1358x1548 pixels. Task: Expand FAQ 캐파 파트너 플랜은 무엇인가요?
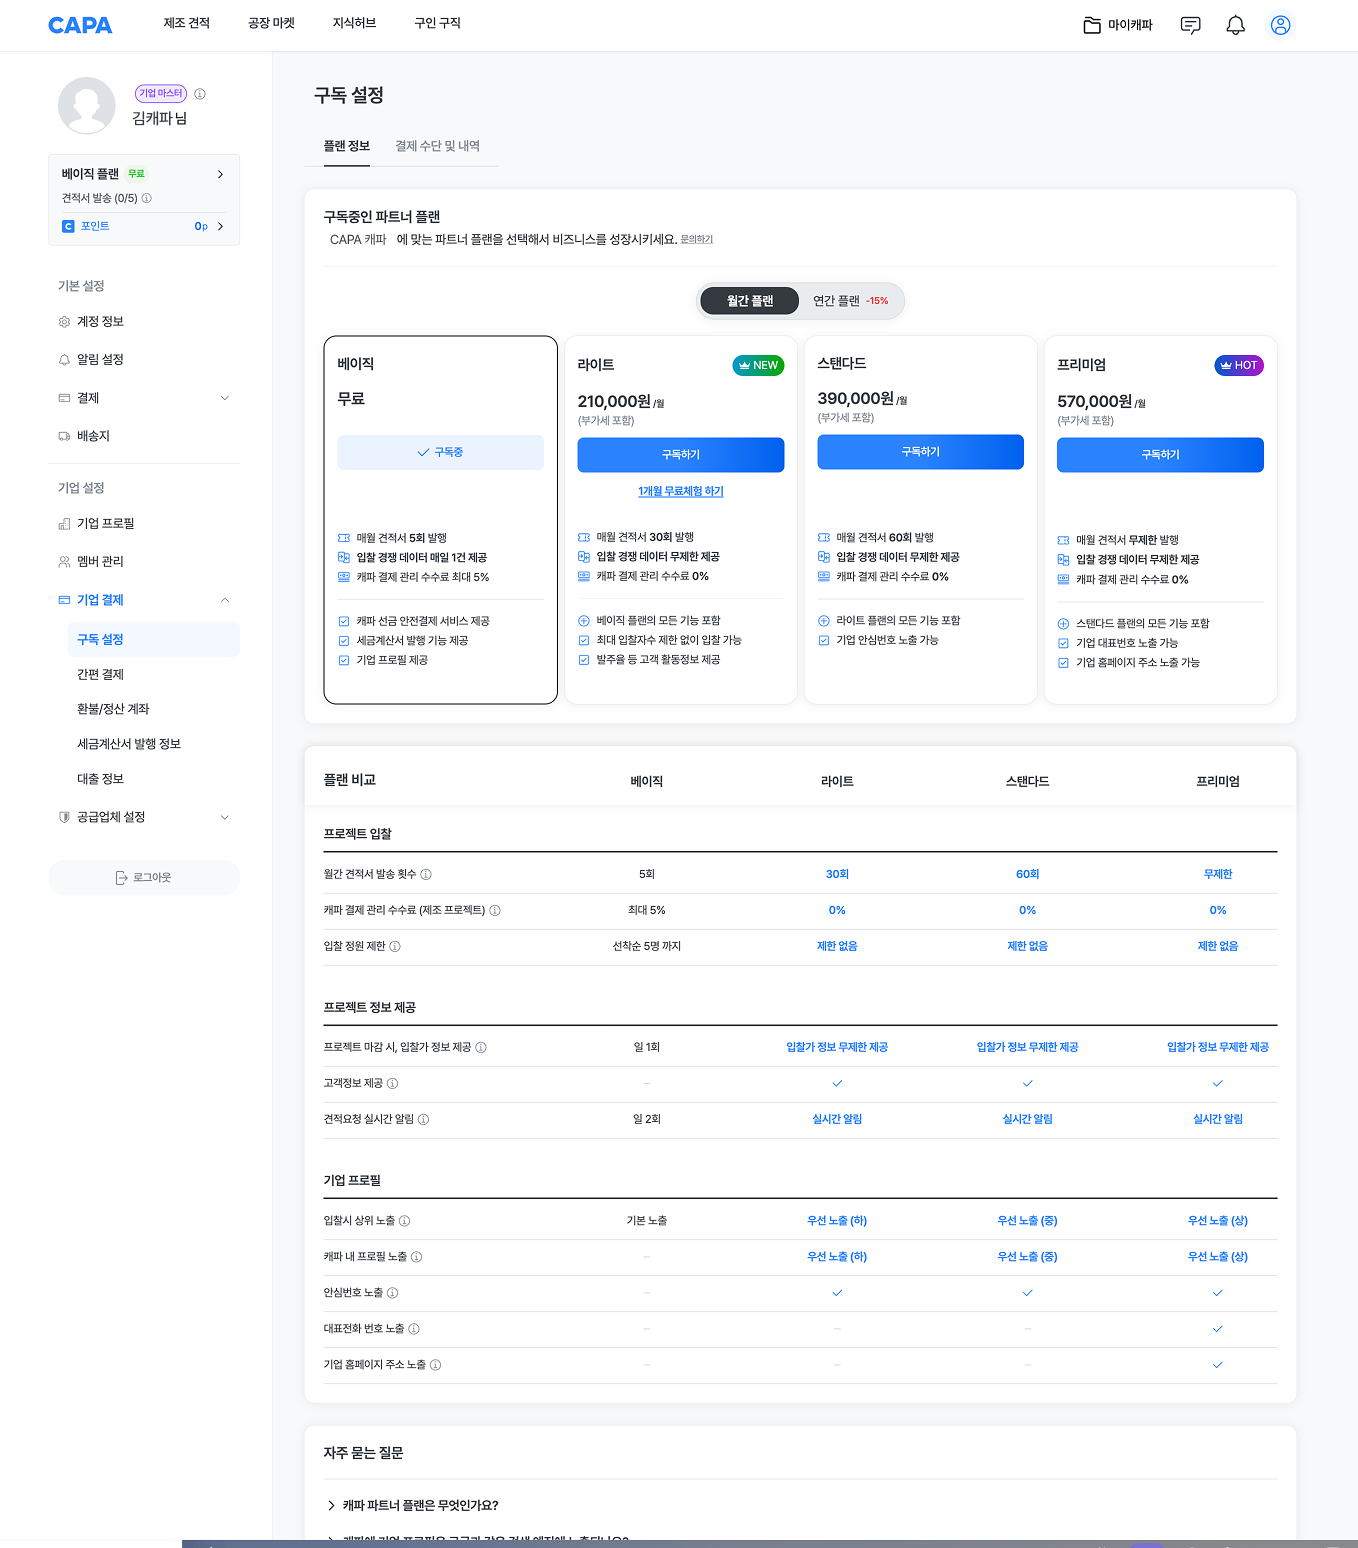(420, 1505)
